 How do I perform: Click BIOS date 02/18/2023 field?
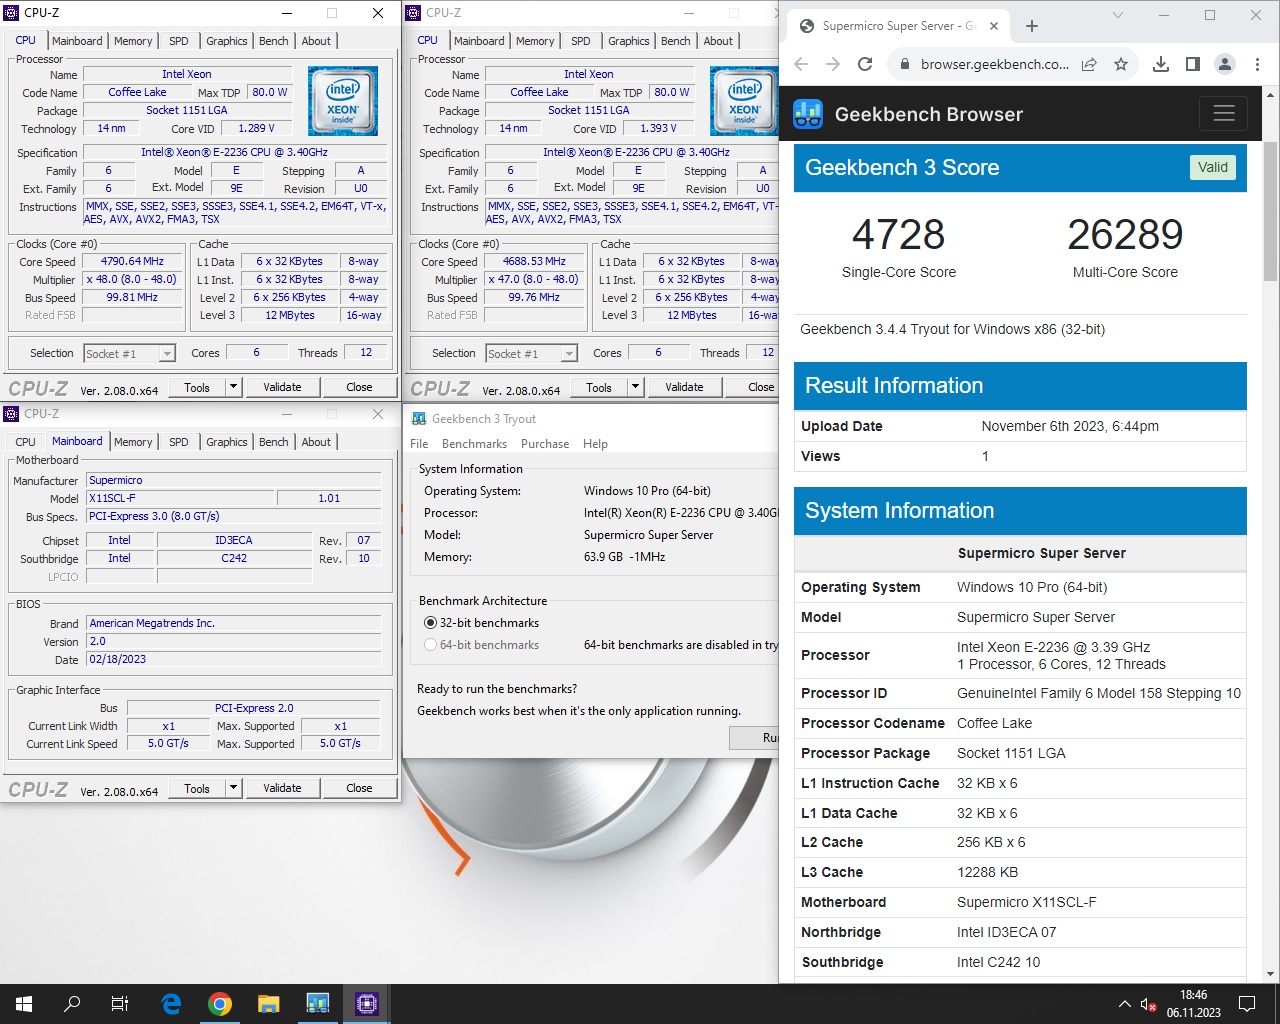[234, 660]
